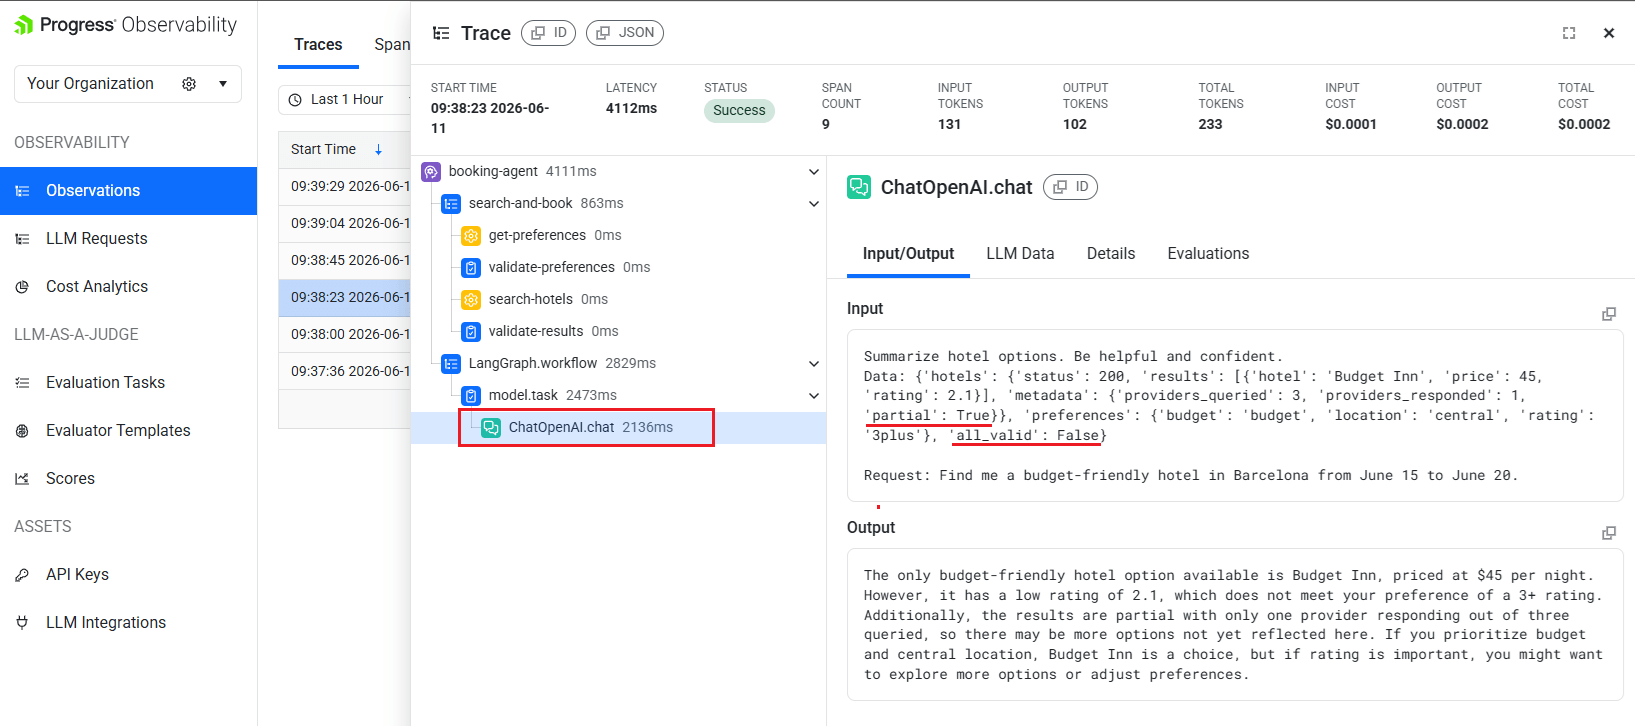Open organization settings gear icon
This screenshot has height=726, width=1635.
point(189,84)
